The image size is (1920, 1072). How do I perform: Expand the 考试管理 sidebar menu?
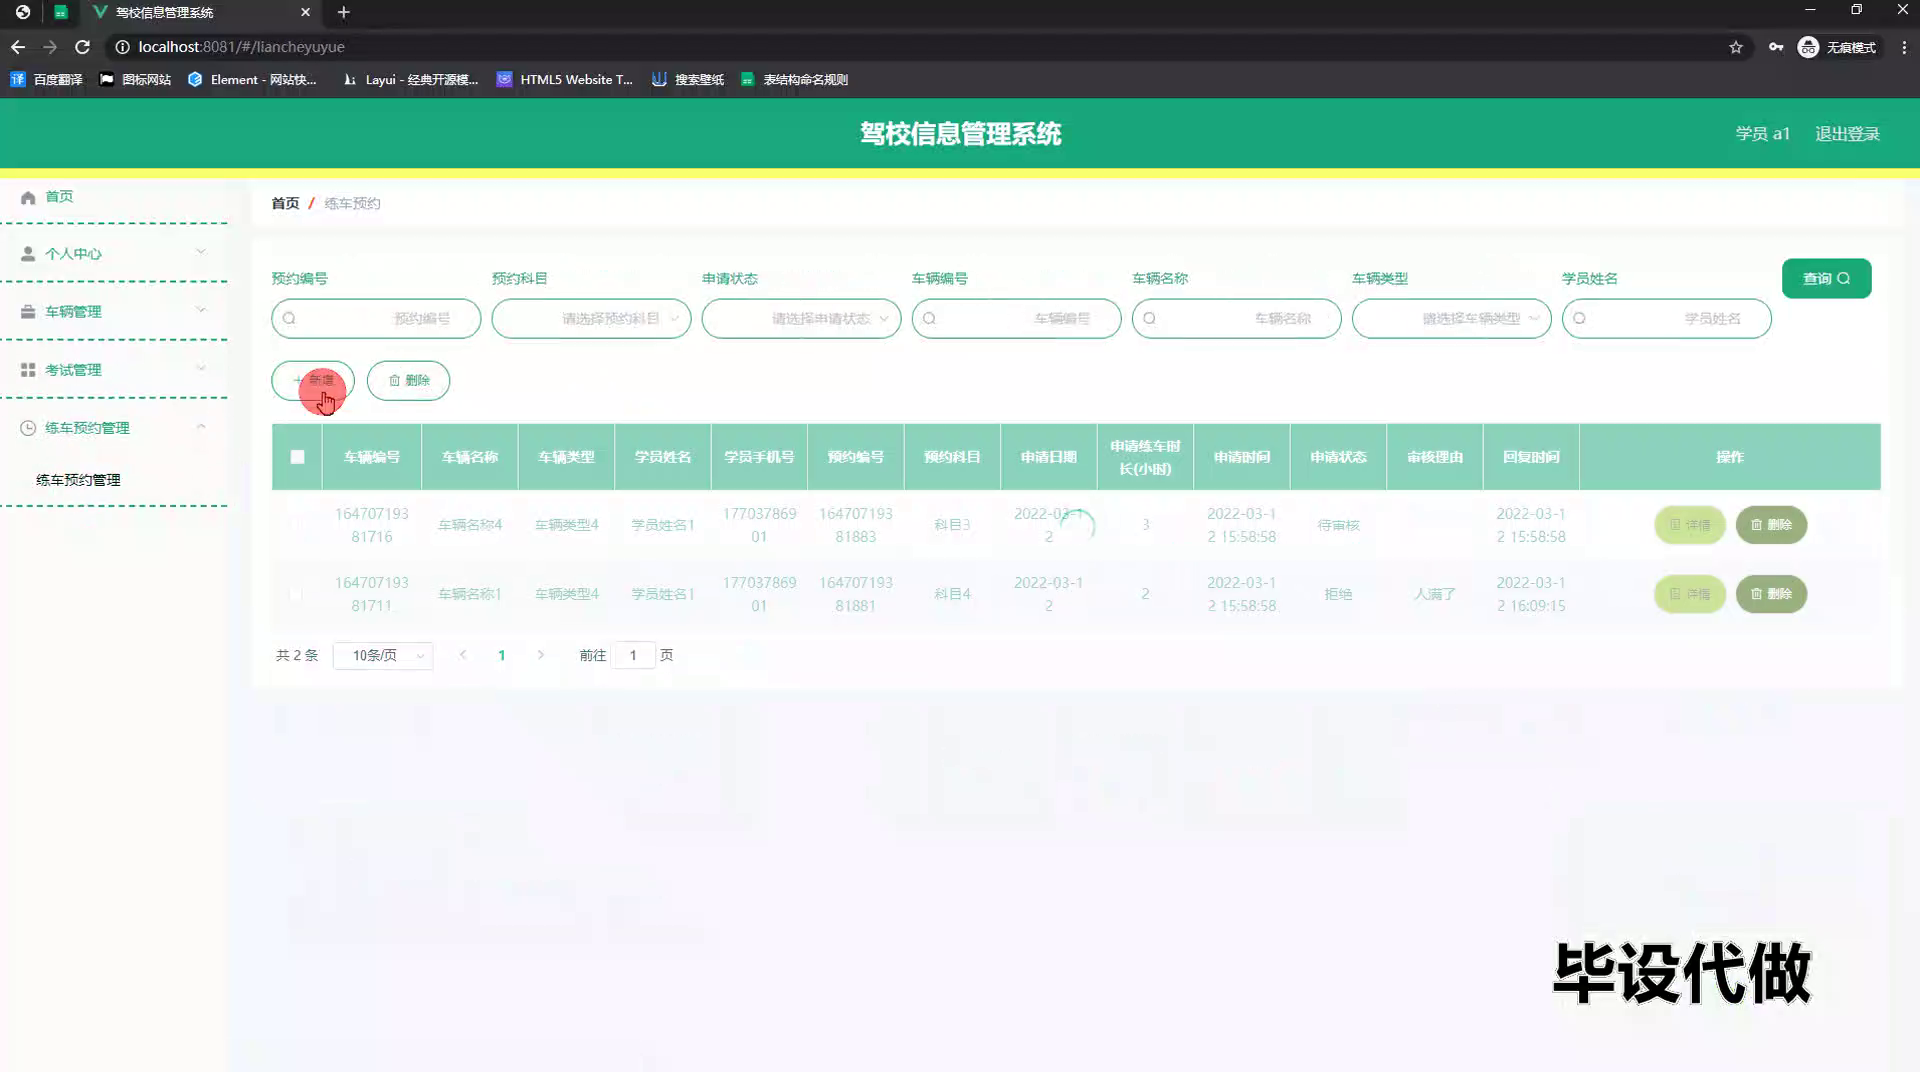114,369
